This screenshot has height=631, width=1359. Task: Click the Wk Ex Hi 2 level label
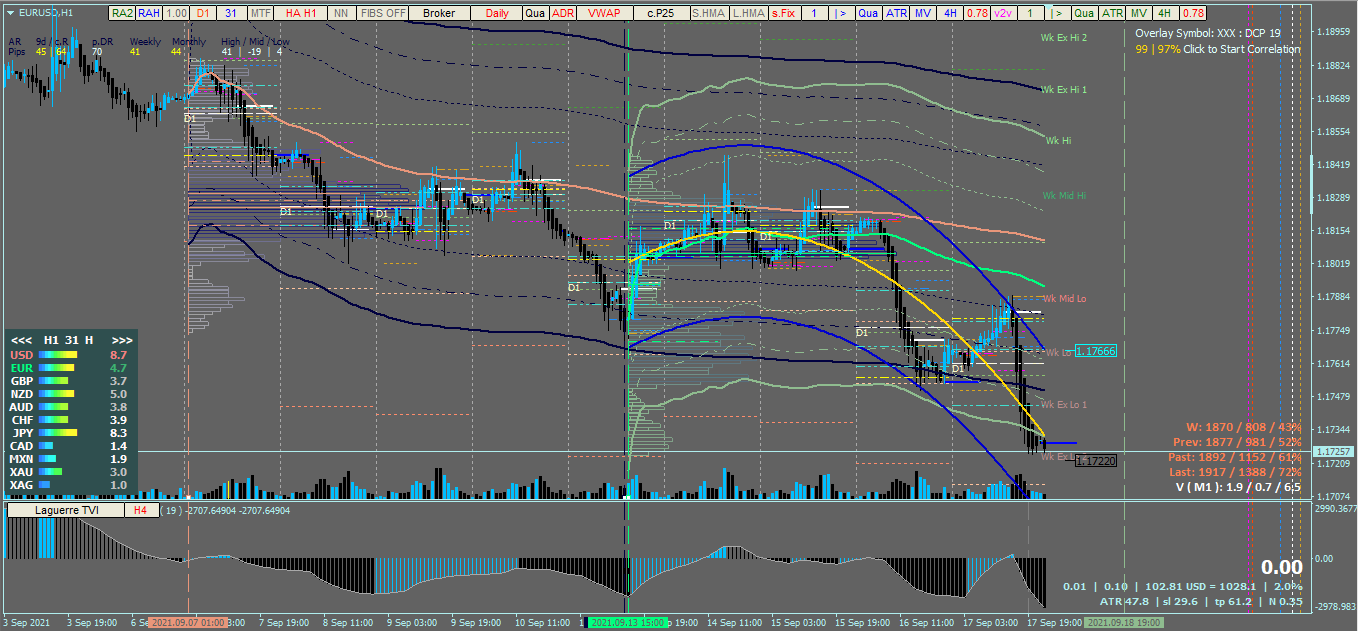pyautogui.click(x=1064, y=37)
